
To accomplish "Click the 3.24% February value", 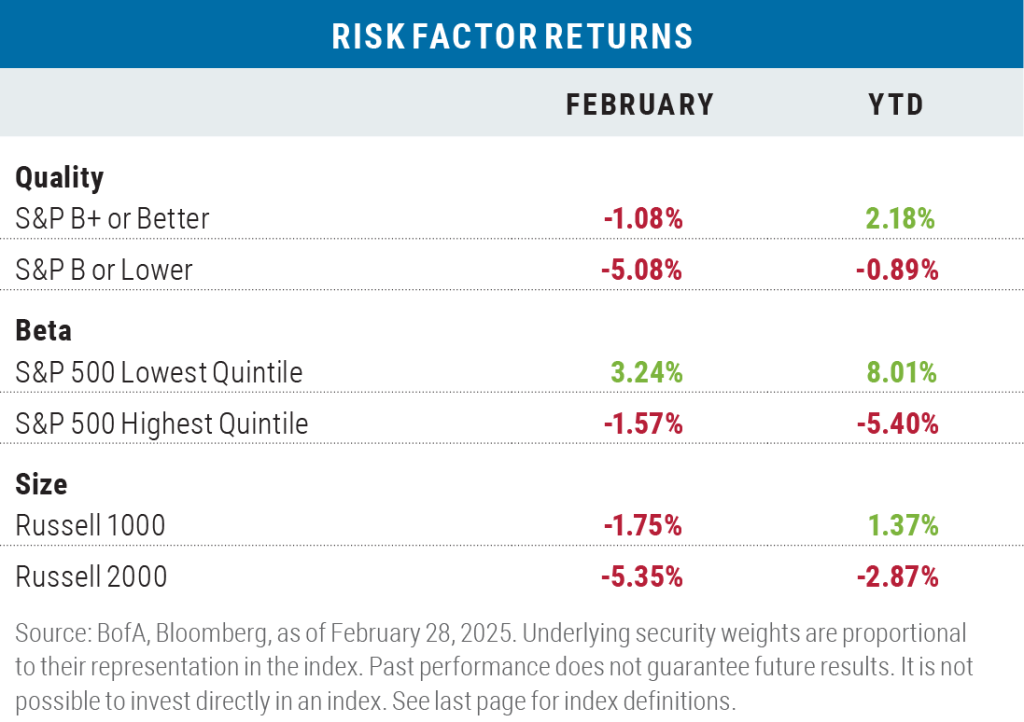I will click(x=647, y=372).
